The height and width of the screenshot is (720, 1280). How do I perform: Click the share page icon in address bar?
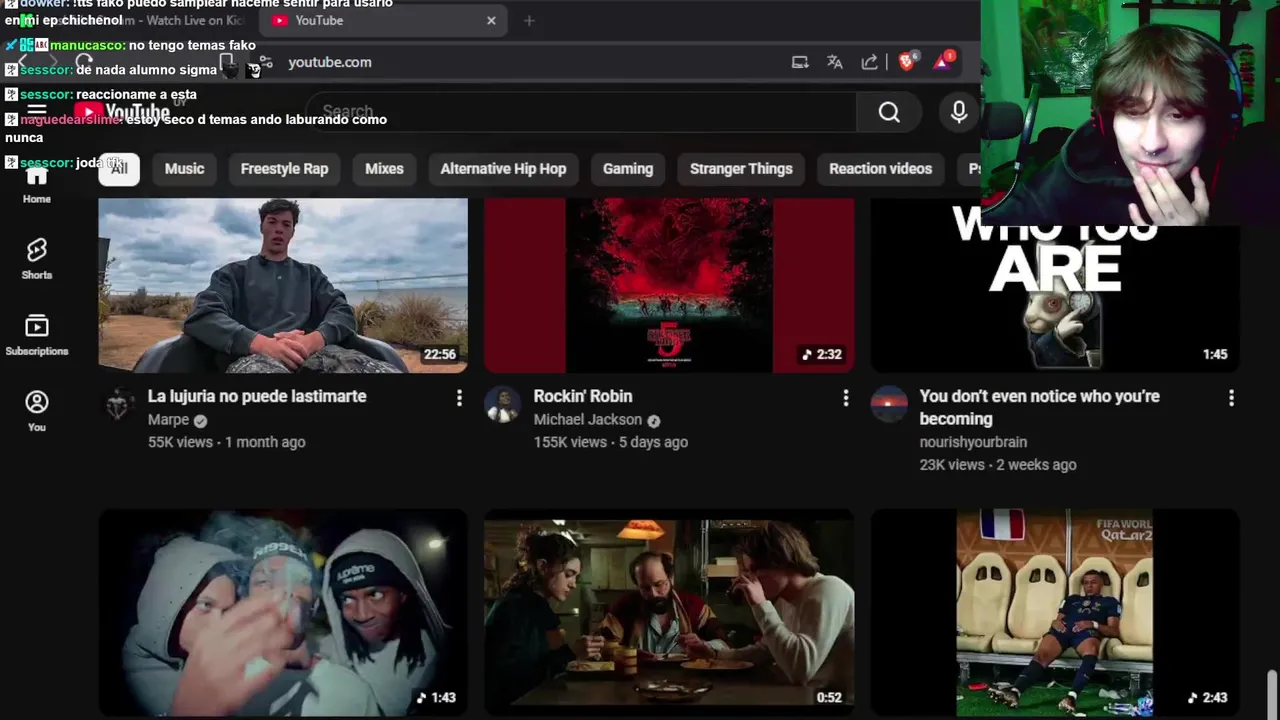870,62
